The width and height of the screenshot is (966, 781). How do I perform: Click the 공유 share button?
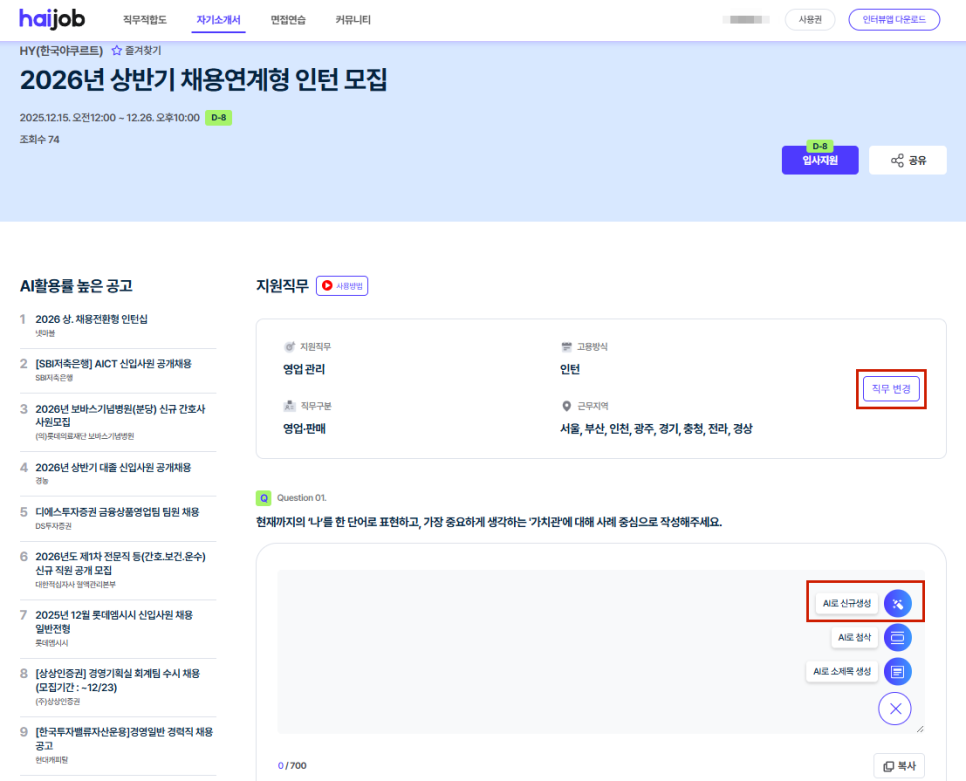coord(907,160)
